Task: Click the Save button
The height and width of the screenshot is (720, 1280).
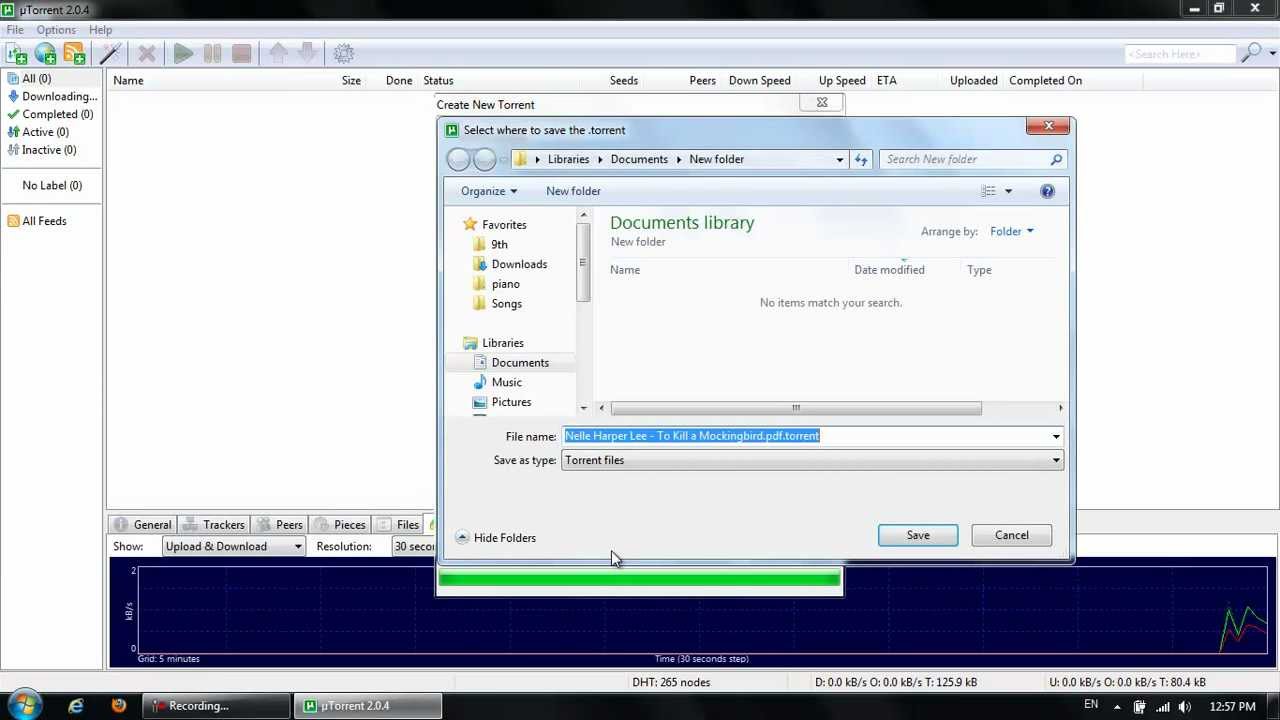Action: [x=918, y=536]
